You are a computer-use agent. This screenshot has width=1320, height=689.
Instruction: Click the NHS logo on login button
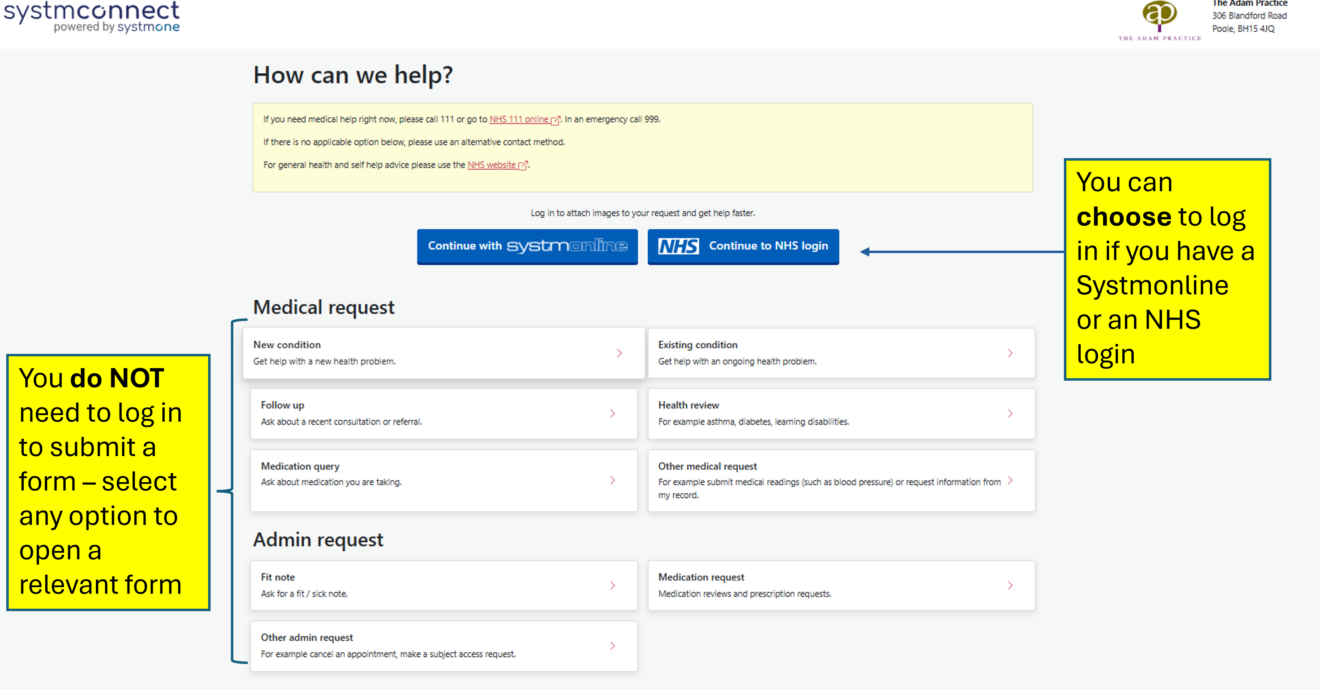(x=679, y=246)
